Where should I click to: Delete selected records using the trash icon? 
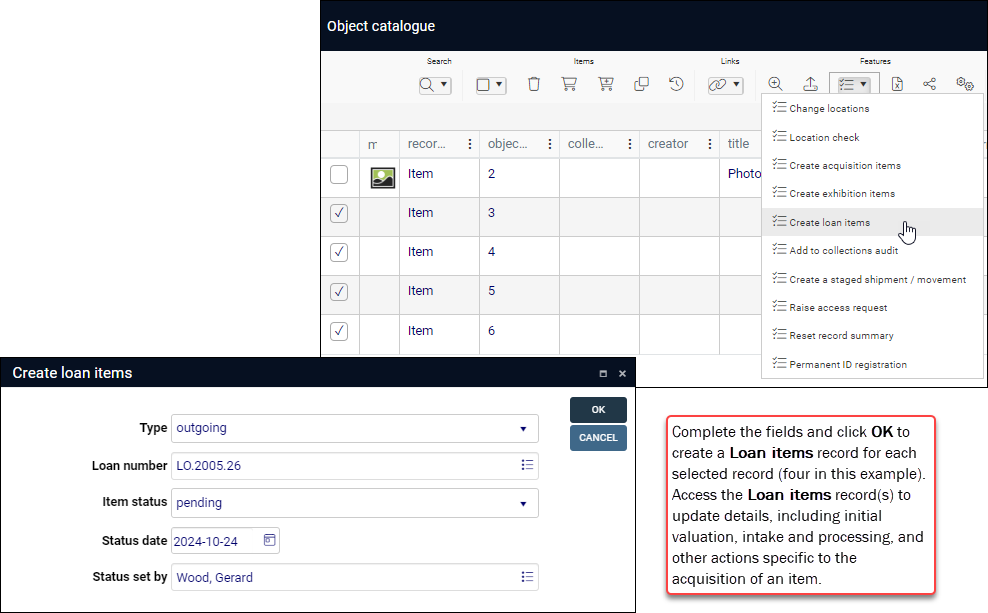[534, 84]
